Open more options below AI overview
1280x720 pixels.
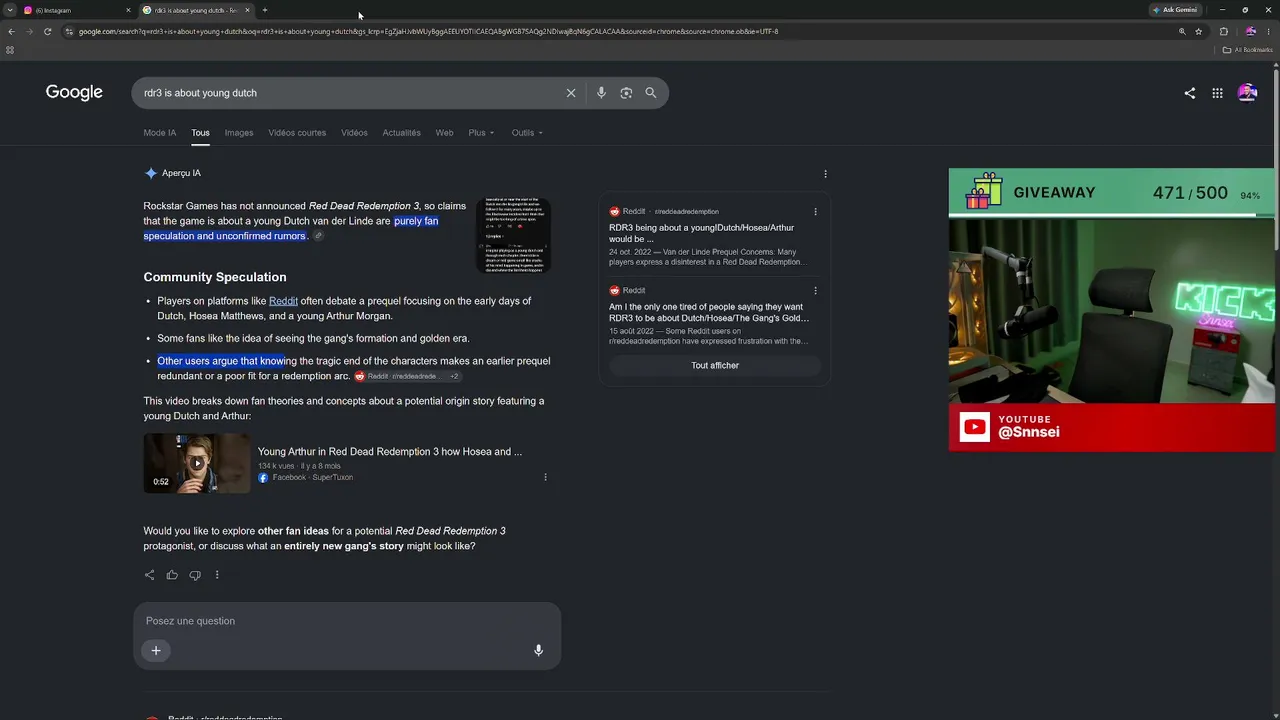pos(217,575)
